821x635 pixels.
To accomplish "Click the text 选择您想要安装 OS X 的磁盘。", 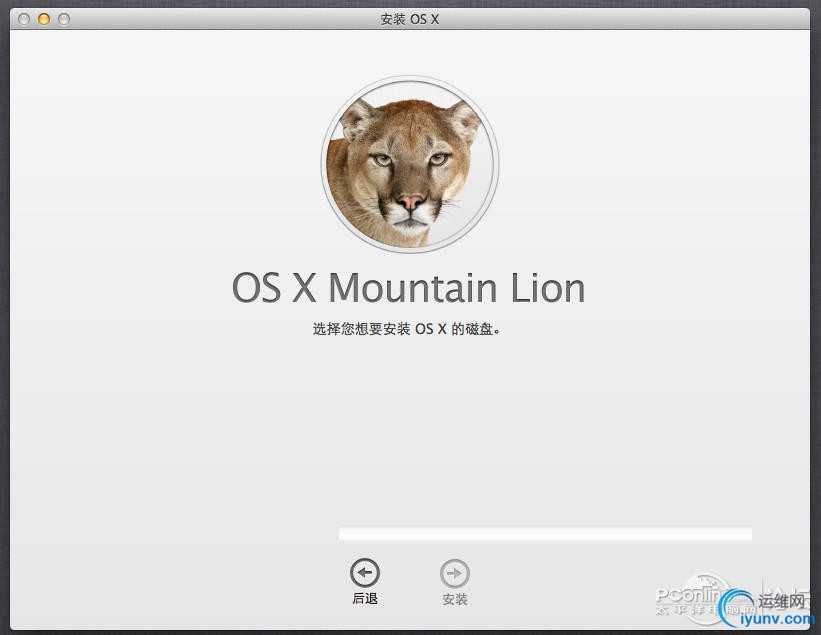I will [x=407, y=329].
